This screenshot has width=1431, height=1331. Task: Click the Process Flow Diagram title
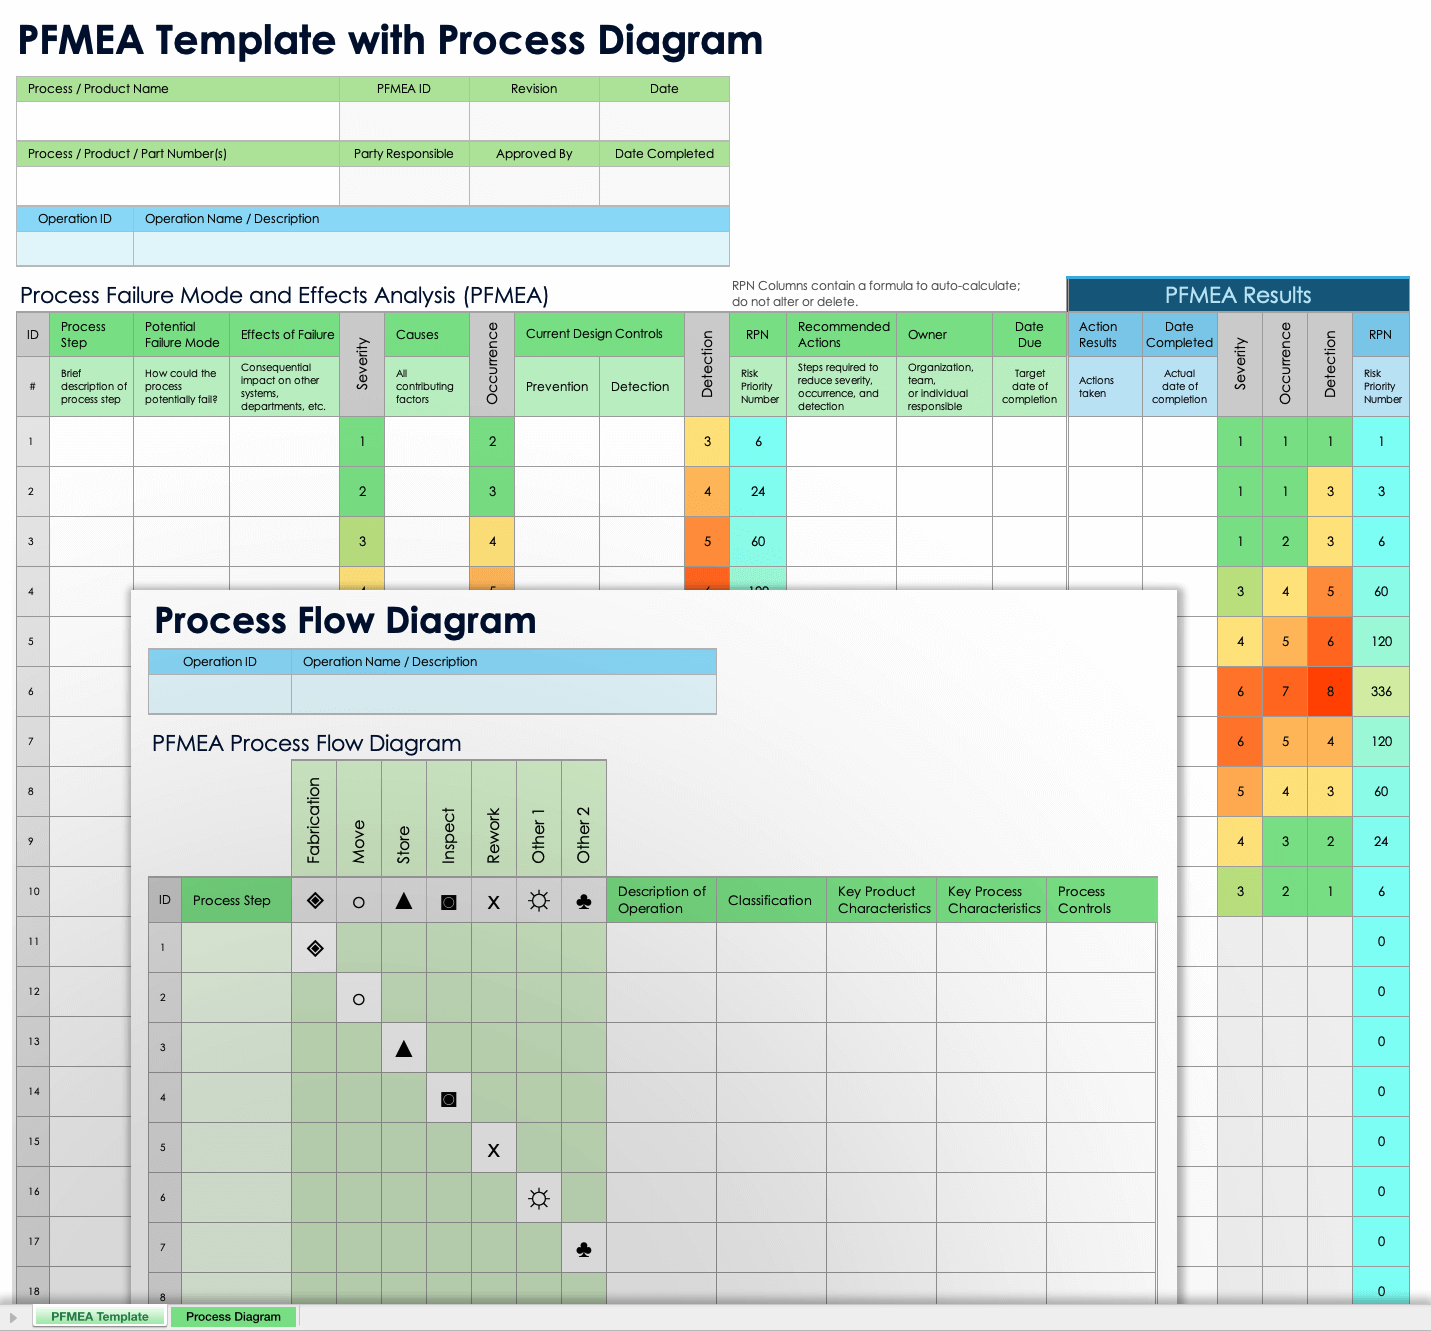click(345, 621)
